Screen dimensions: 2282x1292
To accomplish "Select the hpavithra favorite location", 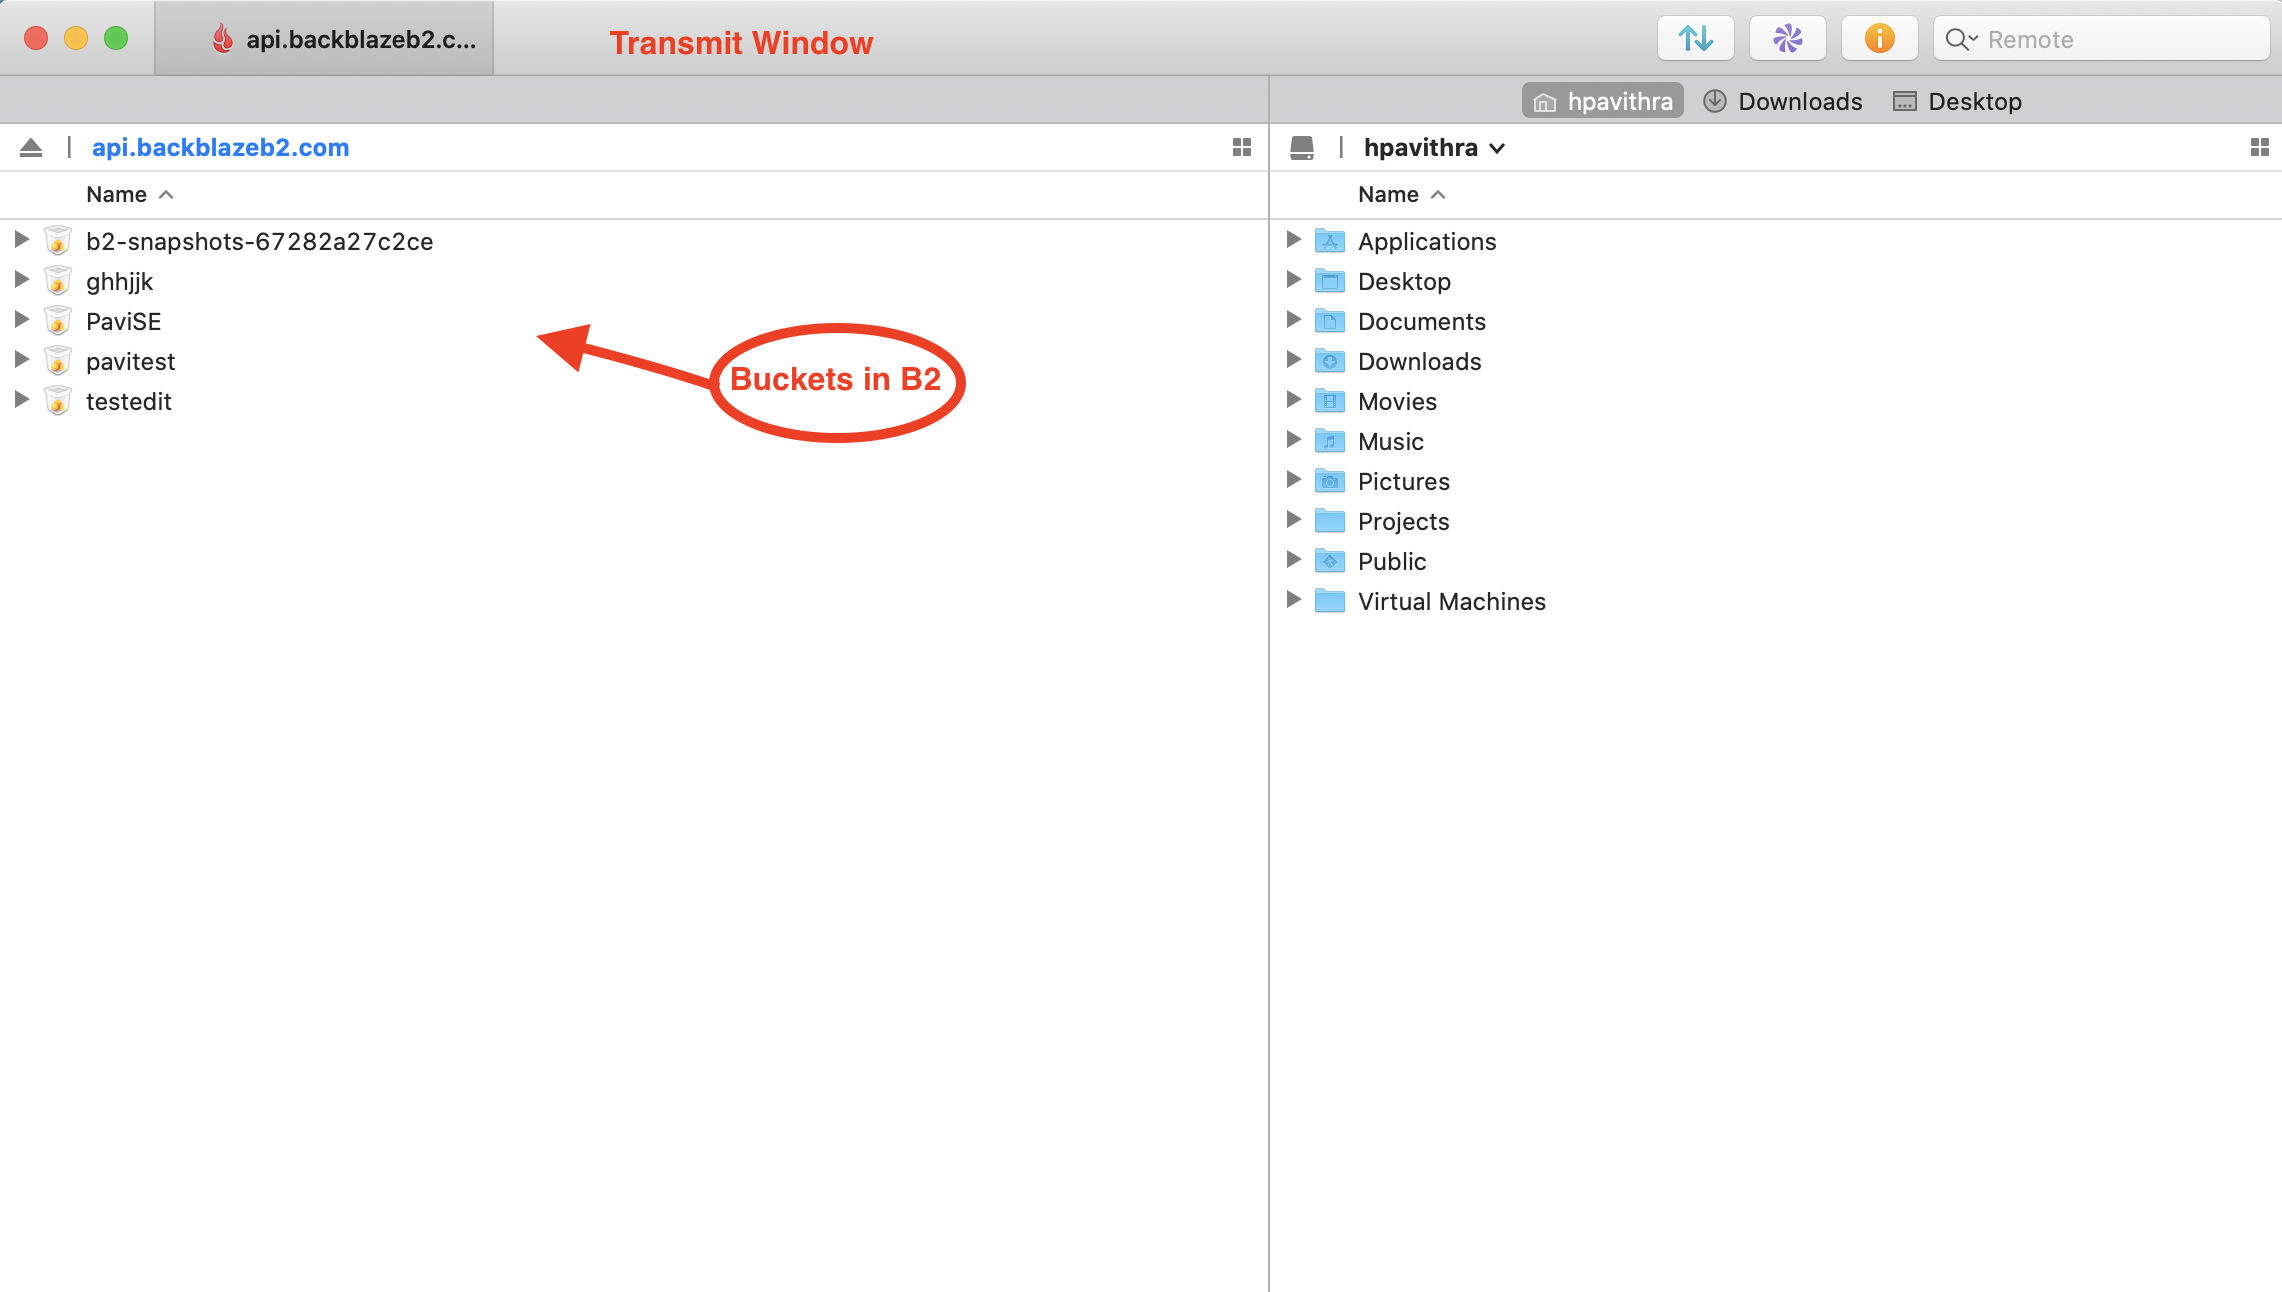I will [1603, 101].
